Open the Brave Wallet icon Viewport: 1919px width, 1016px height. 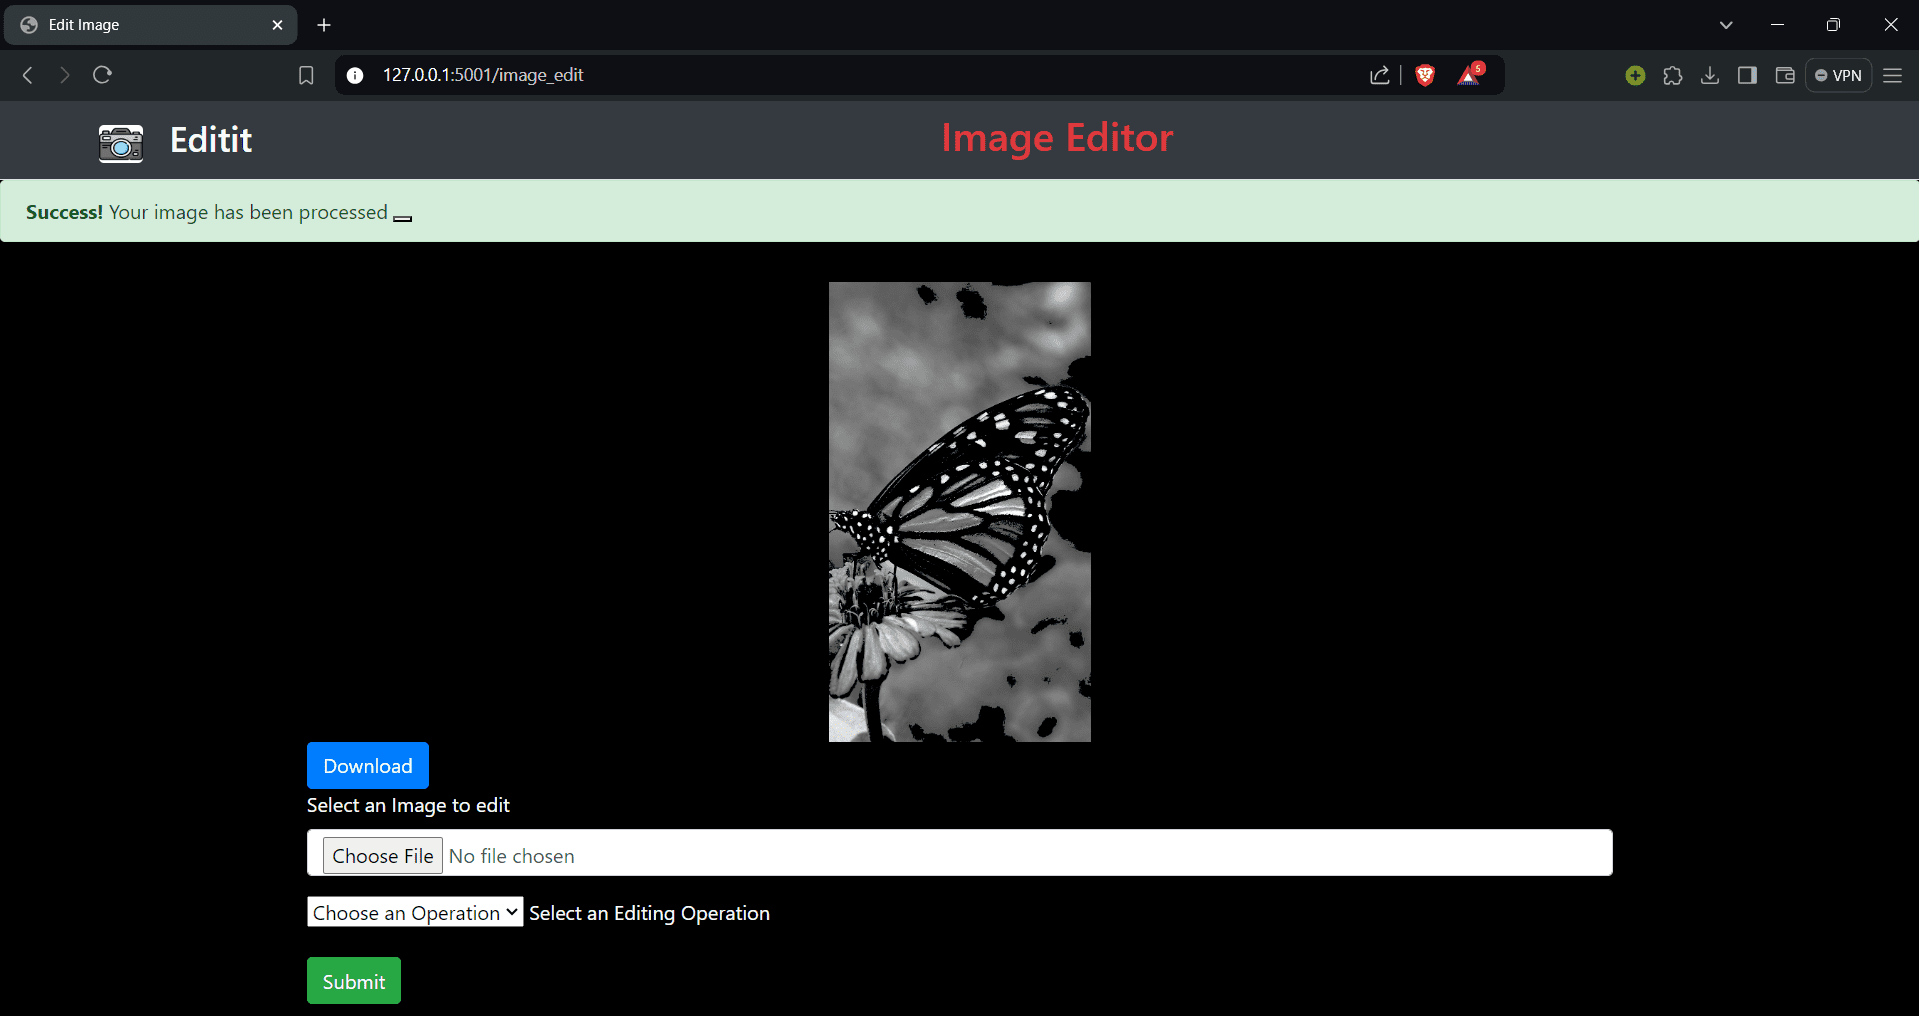[1785, 76]
